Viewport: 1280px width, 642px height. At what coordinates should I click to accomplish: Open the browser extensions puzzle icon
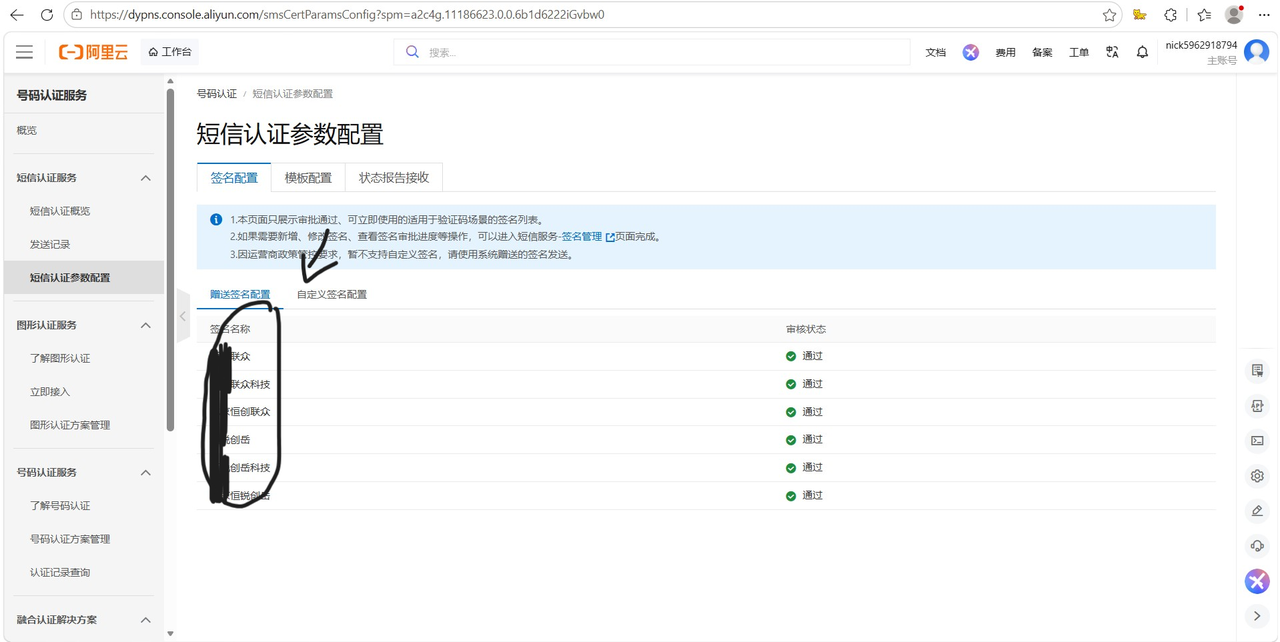pos(1171,15)
